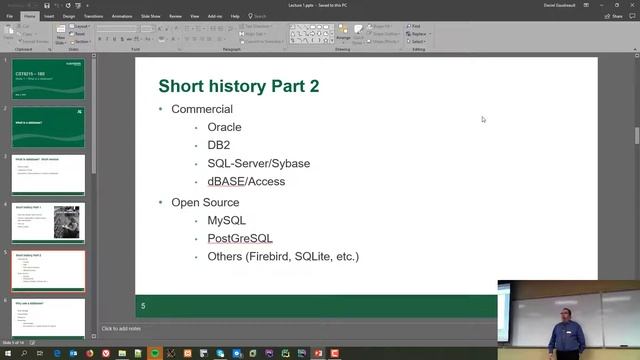Switch to the Slide Show tab

(x=151, y=16)
